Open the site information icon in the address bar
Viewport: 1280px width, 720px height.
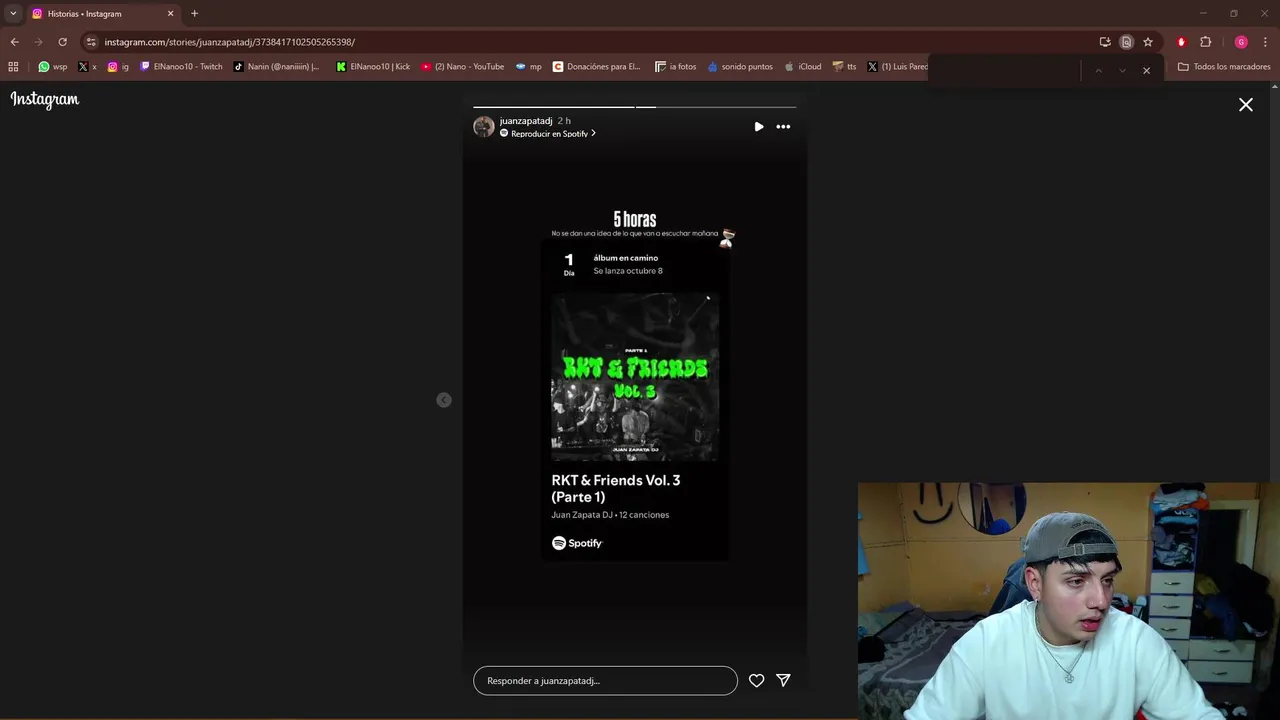pos(91,42)
